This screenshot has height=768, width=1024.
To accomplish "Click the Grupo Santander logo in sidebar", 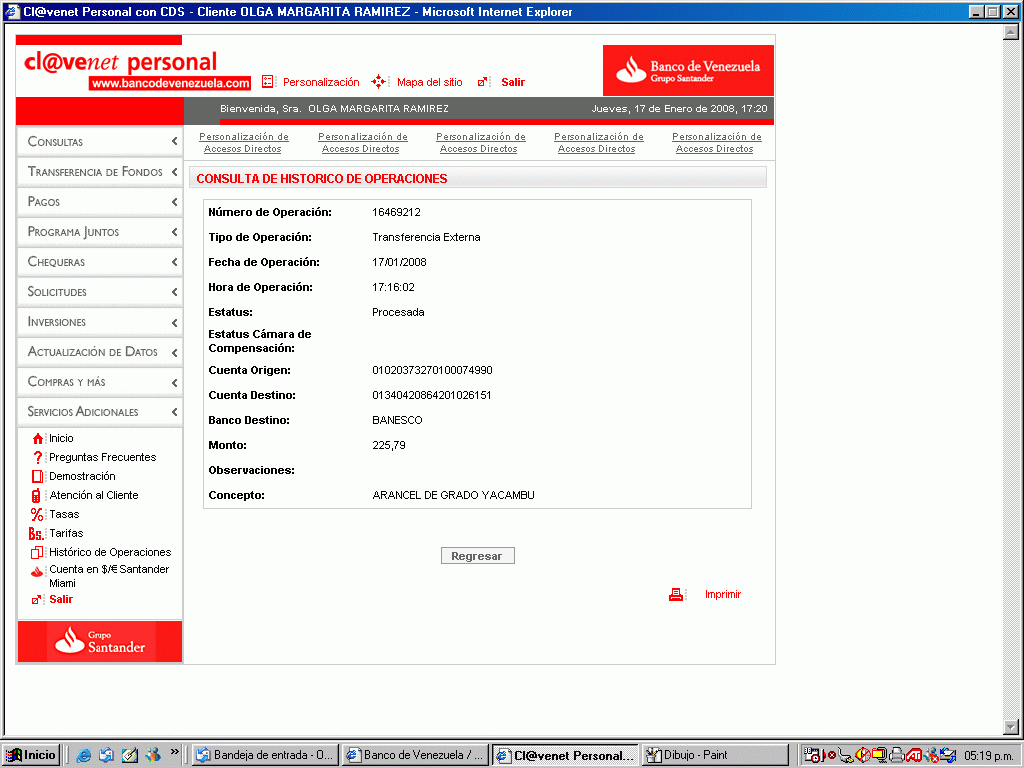I will pos(100,641).
